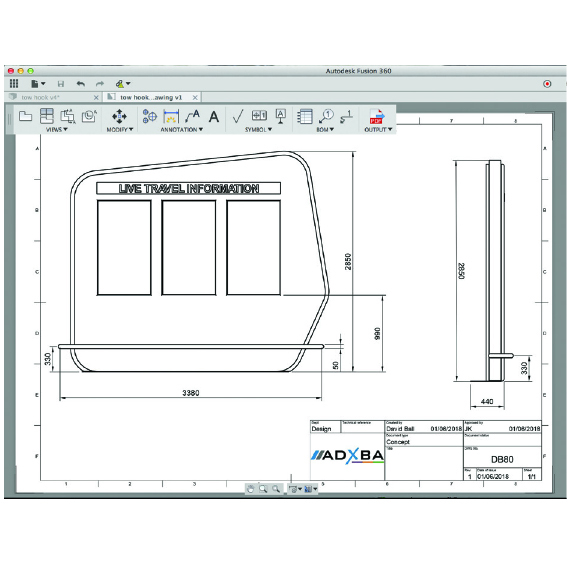Viewport: 569px width, 567px height.
Task: Pick the Text tool with the A icon
Action: click(x=214, y=117)
